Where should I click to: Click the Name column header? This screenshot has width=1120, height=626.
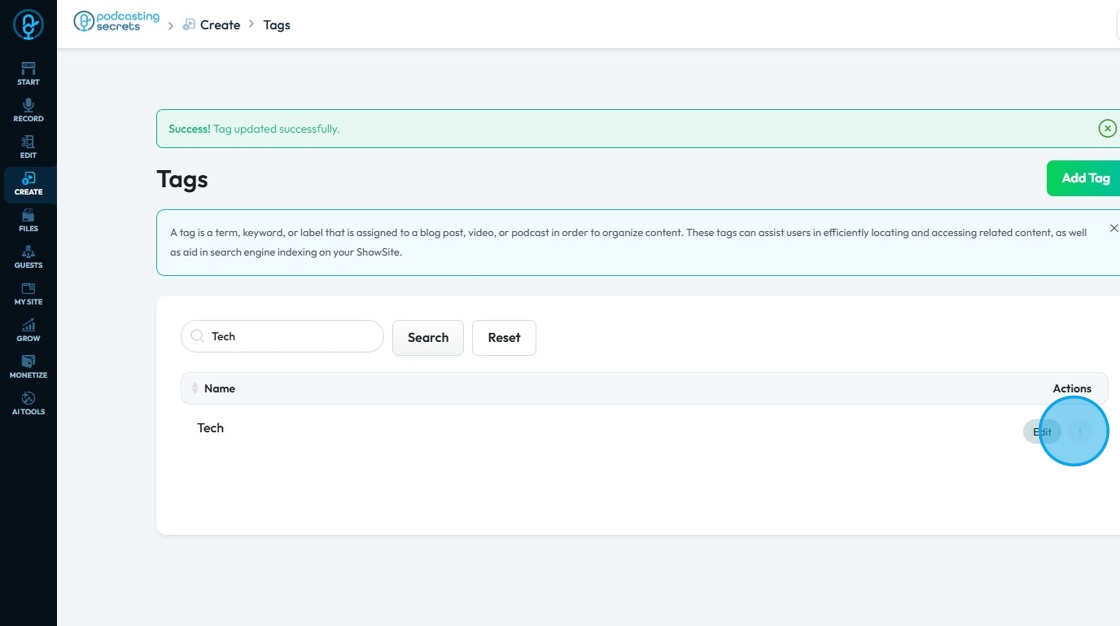pos(219,388)
